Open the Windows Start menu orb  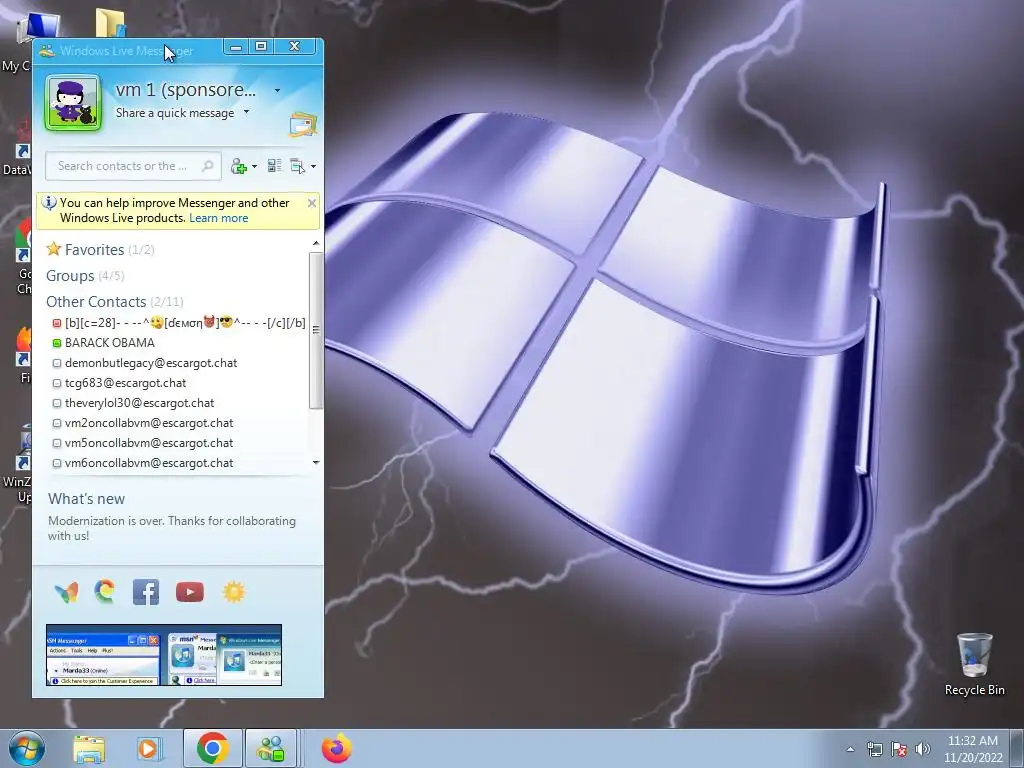27,748
